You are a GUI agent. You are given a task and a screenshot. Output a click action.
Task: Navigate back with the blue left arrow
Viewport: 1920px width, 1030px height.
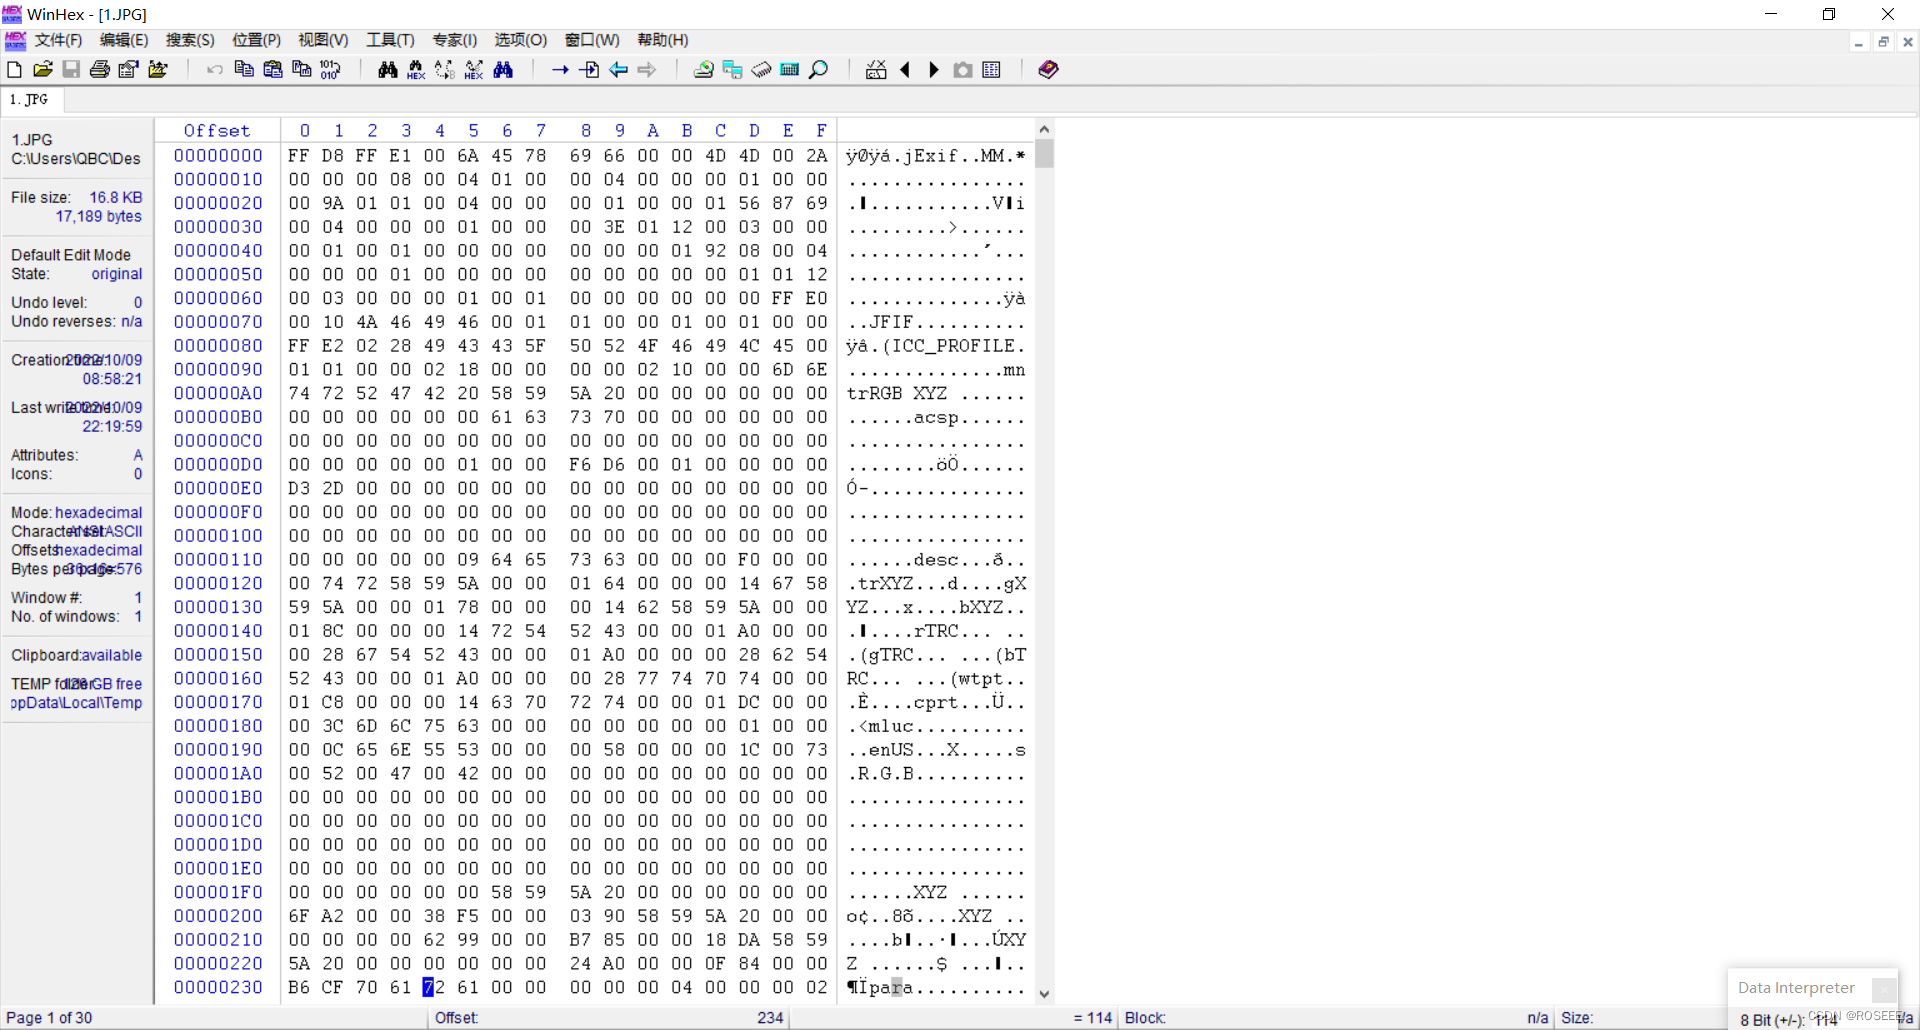(618, 69)
